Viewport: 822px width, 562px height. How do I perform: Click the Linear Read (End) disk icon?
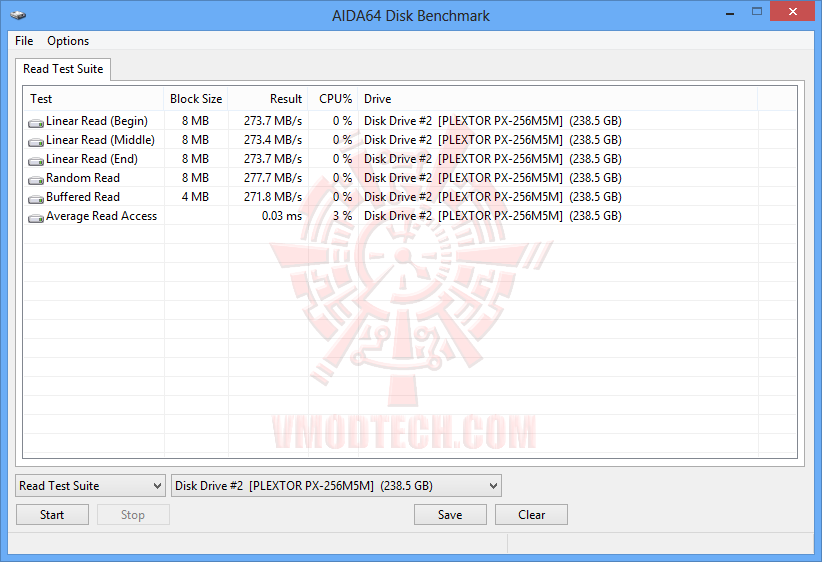[x=36, y=161]
